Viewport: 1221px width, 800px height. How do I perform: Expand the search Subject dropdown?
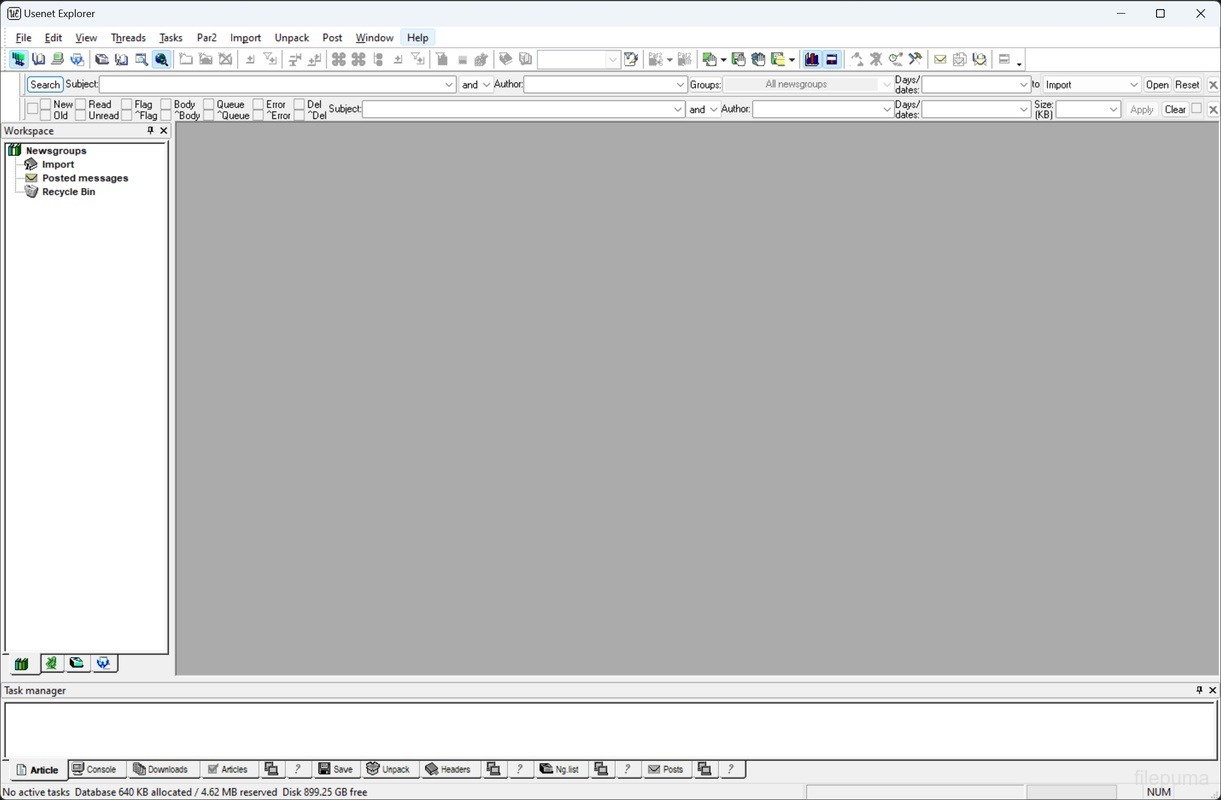[449, 85]
